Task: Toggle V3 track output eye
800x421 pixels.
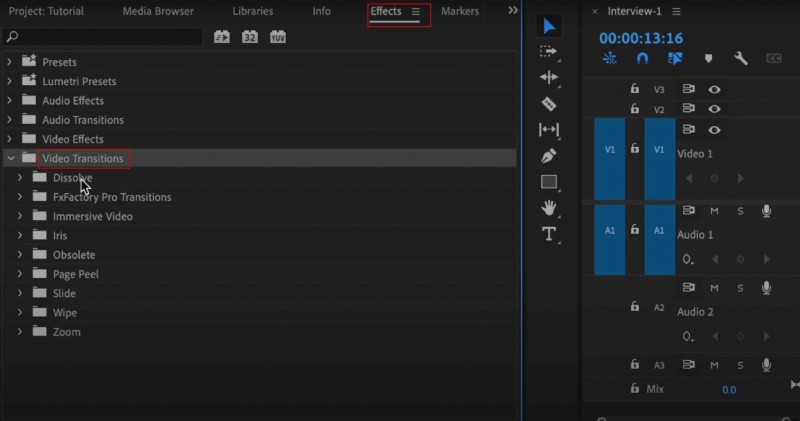Action: click(714, 89)
